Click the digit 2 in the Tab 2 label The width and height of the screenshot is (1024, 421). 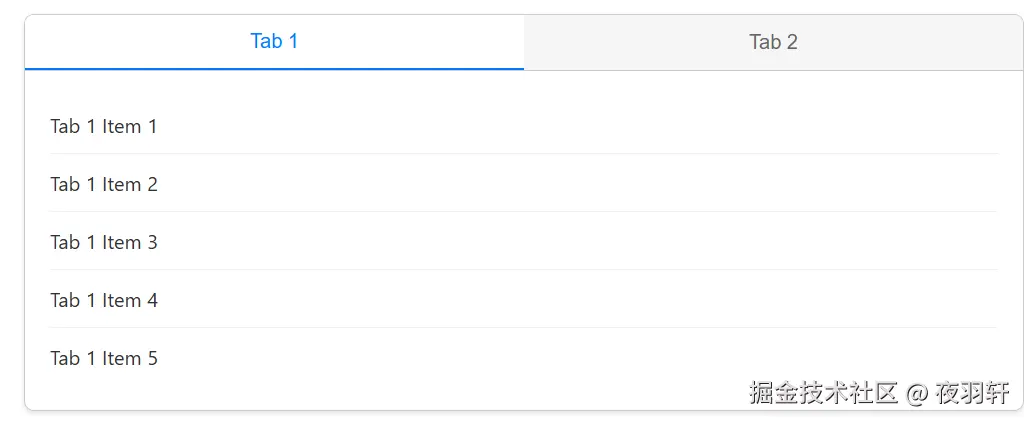point(792,42)
